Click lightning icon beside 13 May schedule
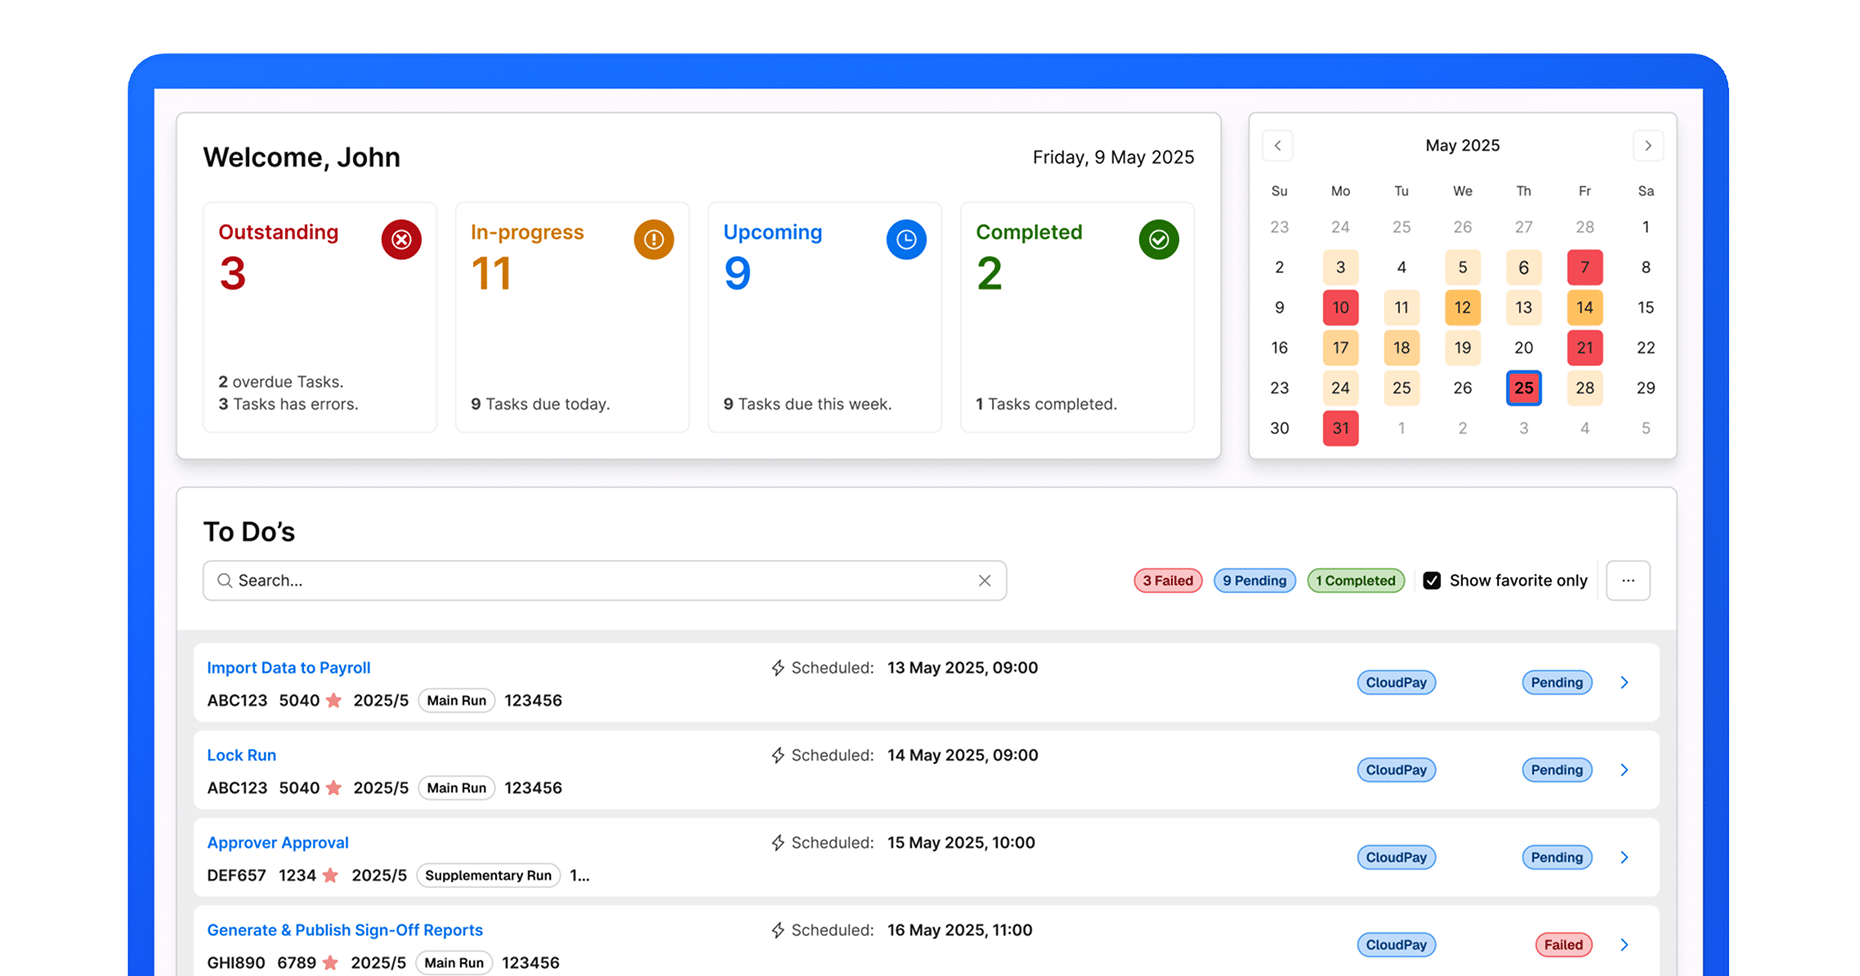The height and width of the screenshot is (976, 1860). coord(778,667)
